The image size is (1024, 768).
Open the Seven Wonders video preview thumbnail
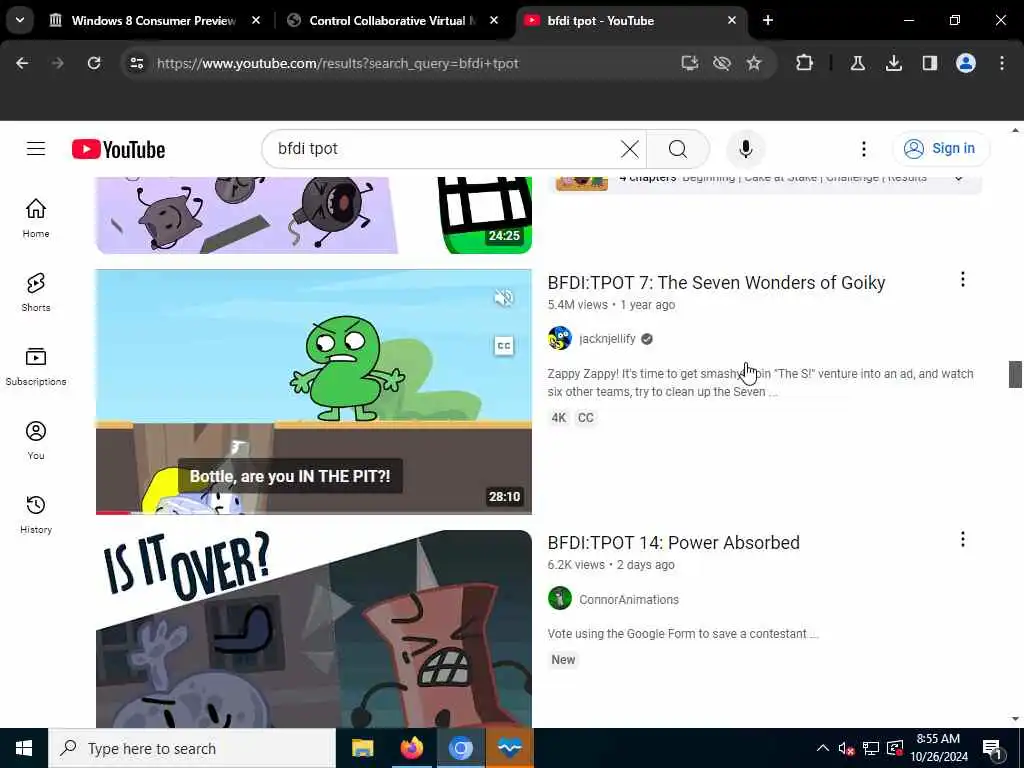coord(313,392)
